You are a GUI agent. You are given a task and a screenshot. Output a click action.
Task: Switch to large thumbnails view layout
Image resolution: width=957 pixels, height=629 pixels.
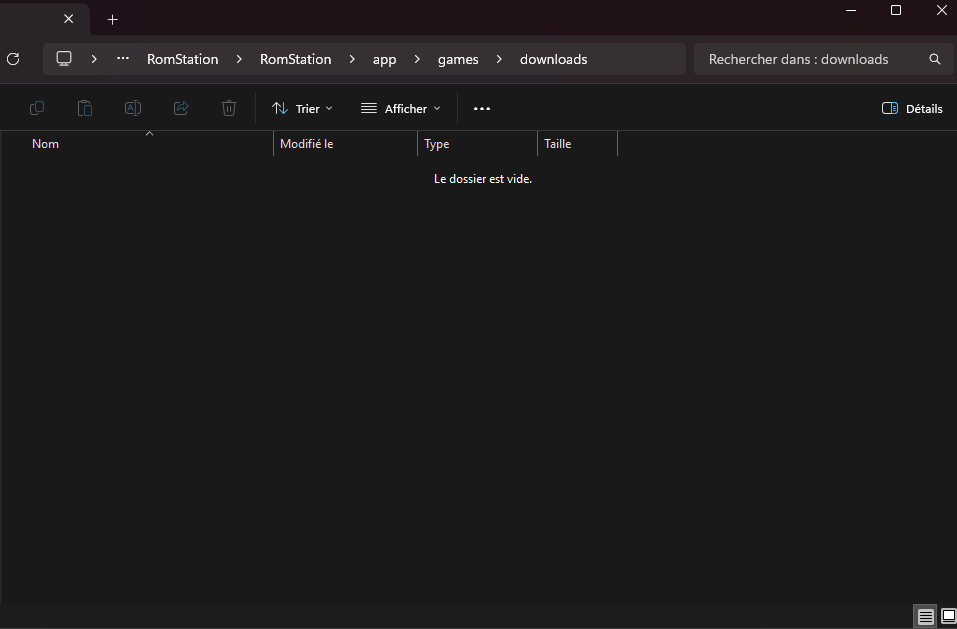[948, 616]
